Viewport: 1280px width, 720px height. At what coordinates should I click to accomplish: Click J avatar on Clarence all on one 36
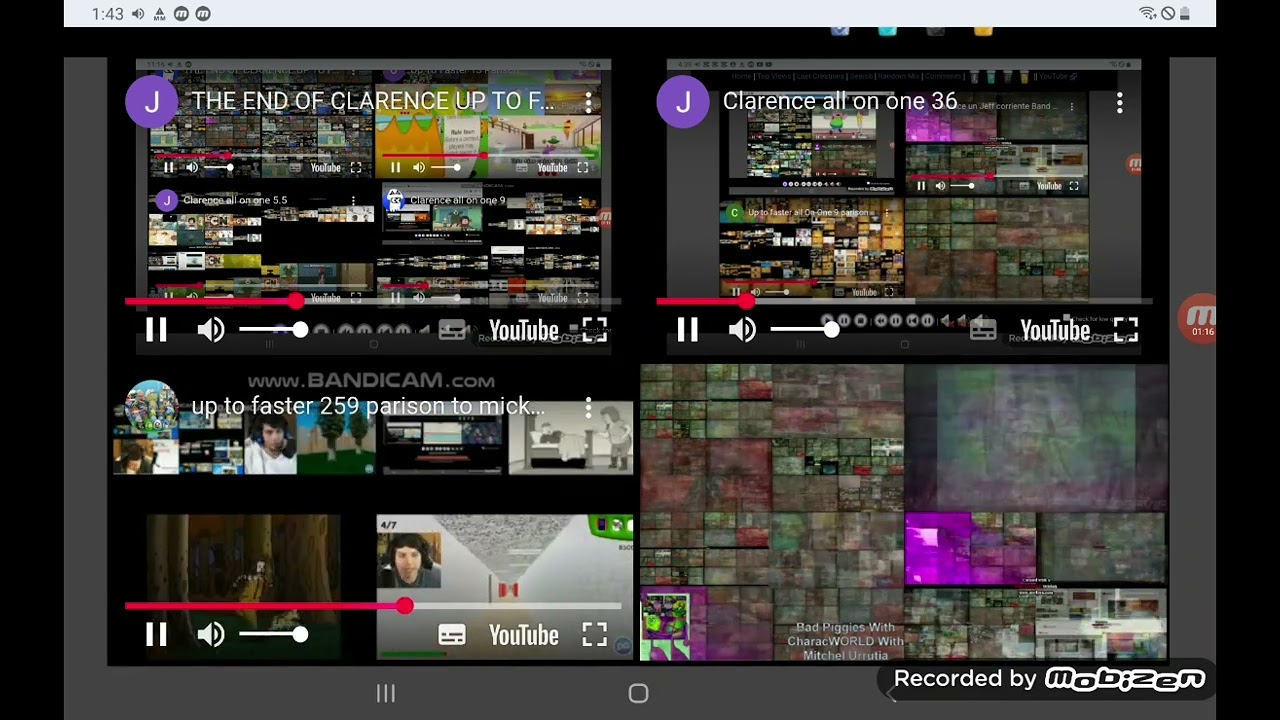(x=684, y=102)
